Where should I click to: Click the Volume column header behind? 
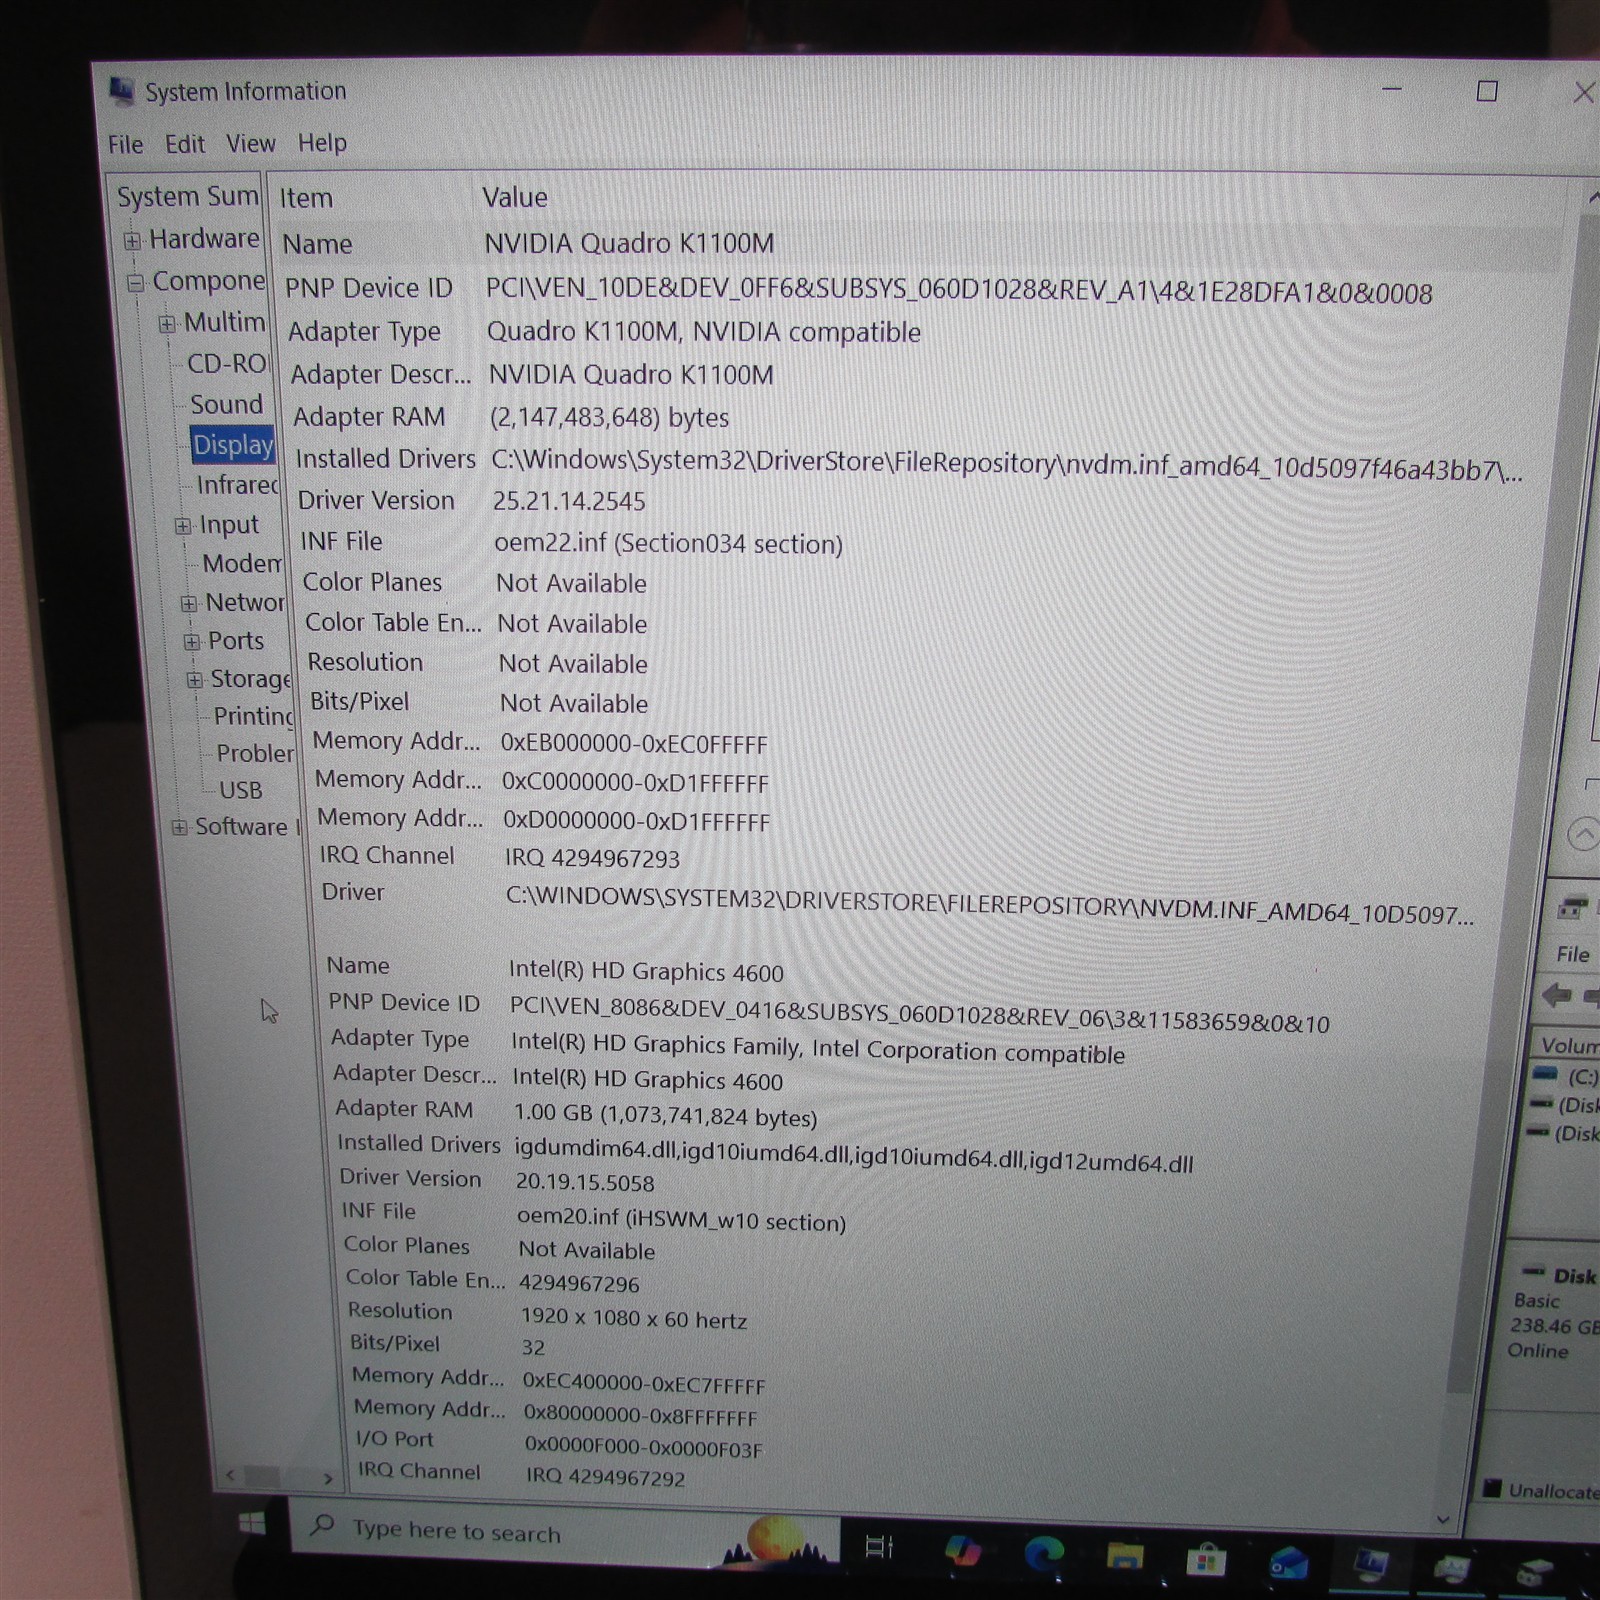1569,1046
